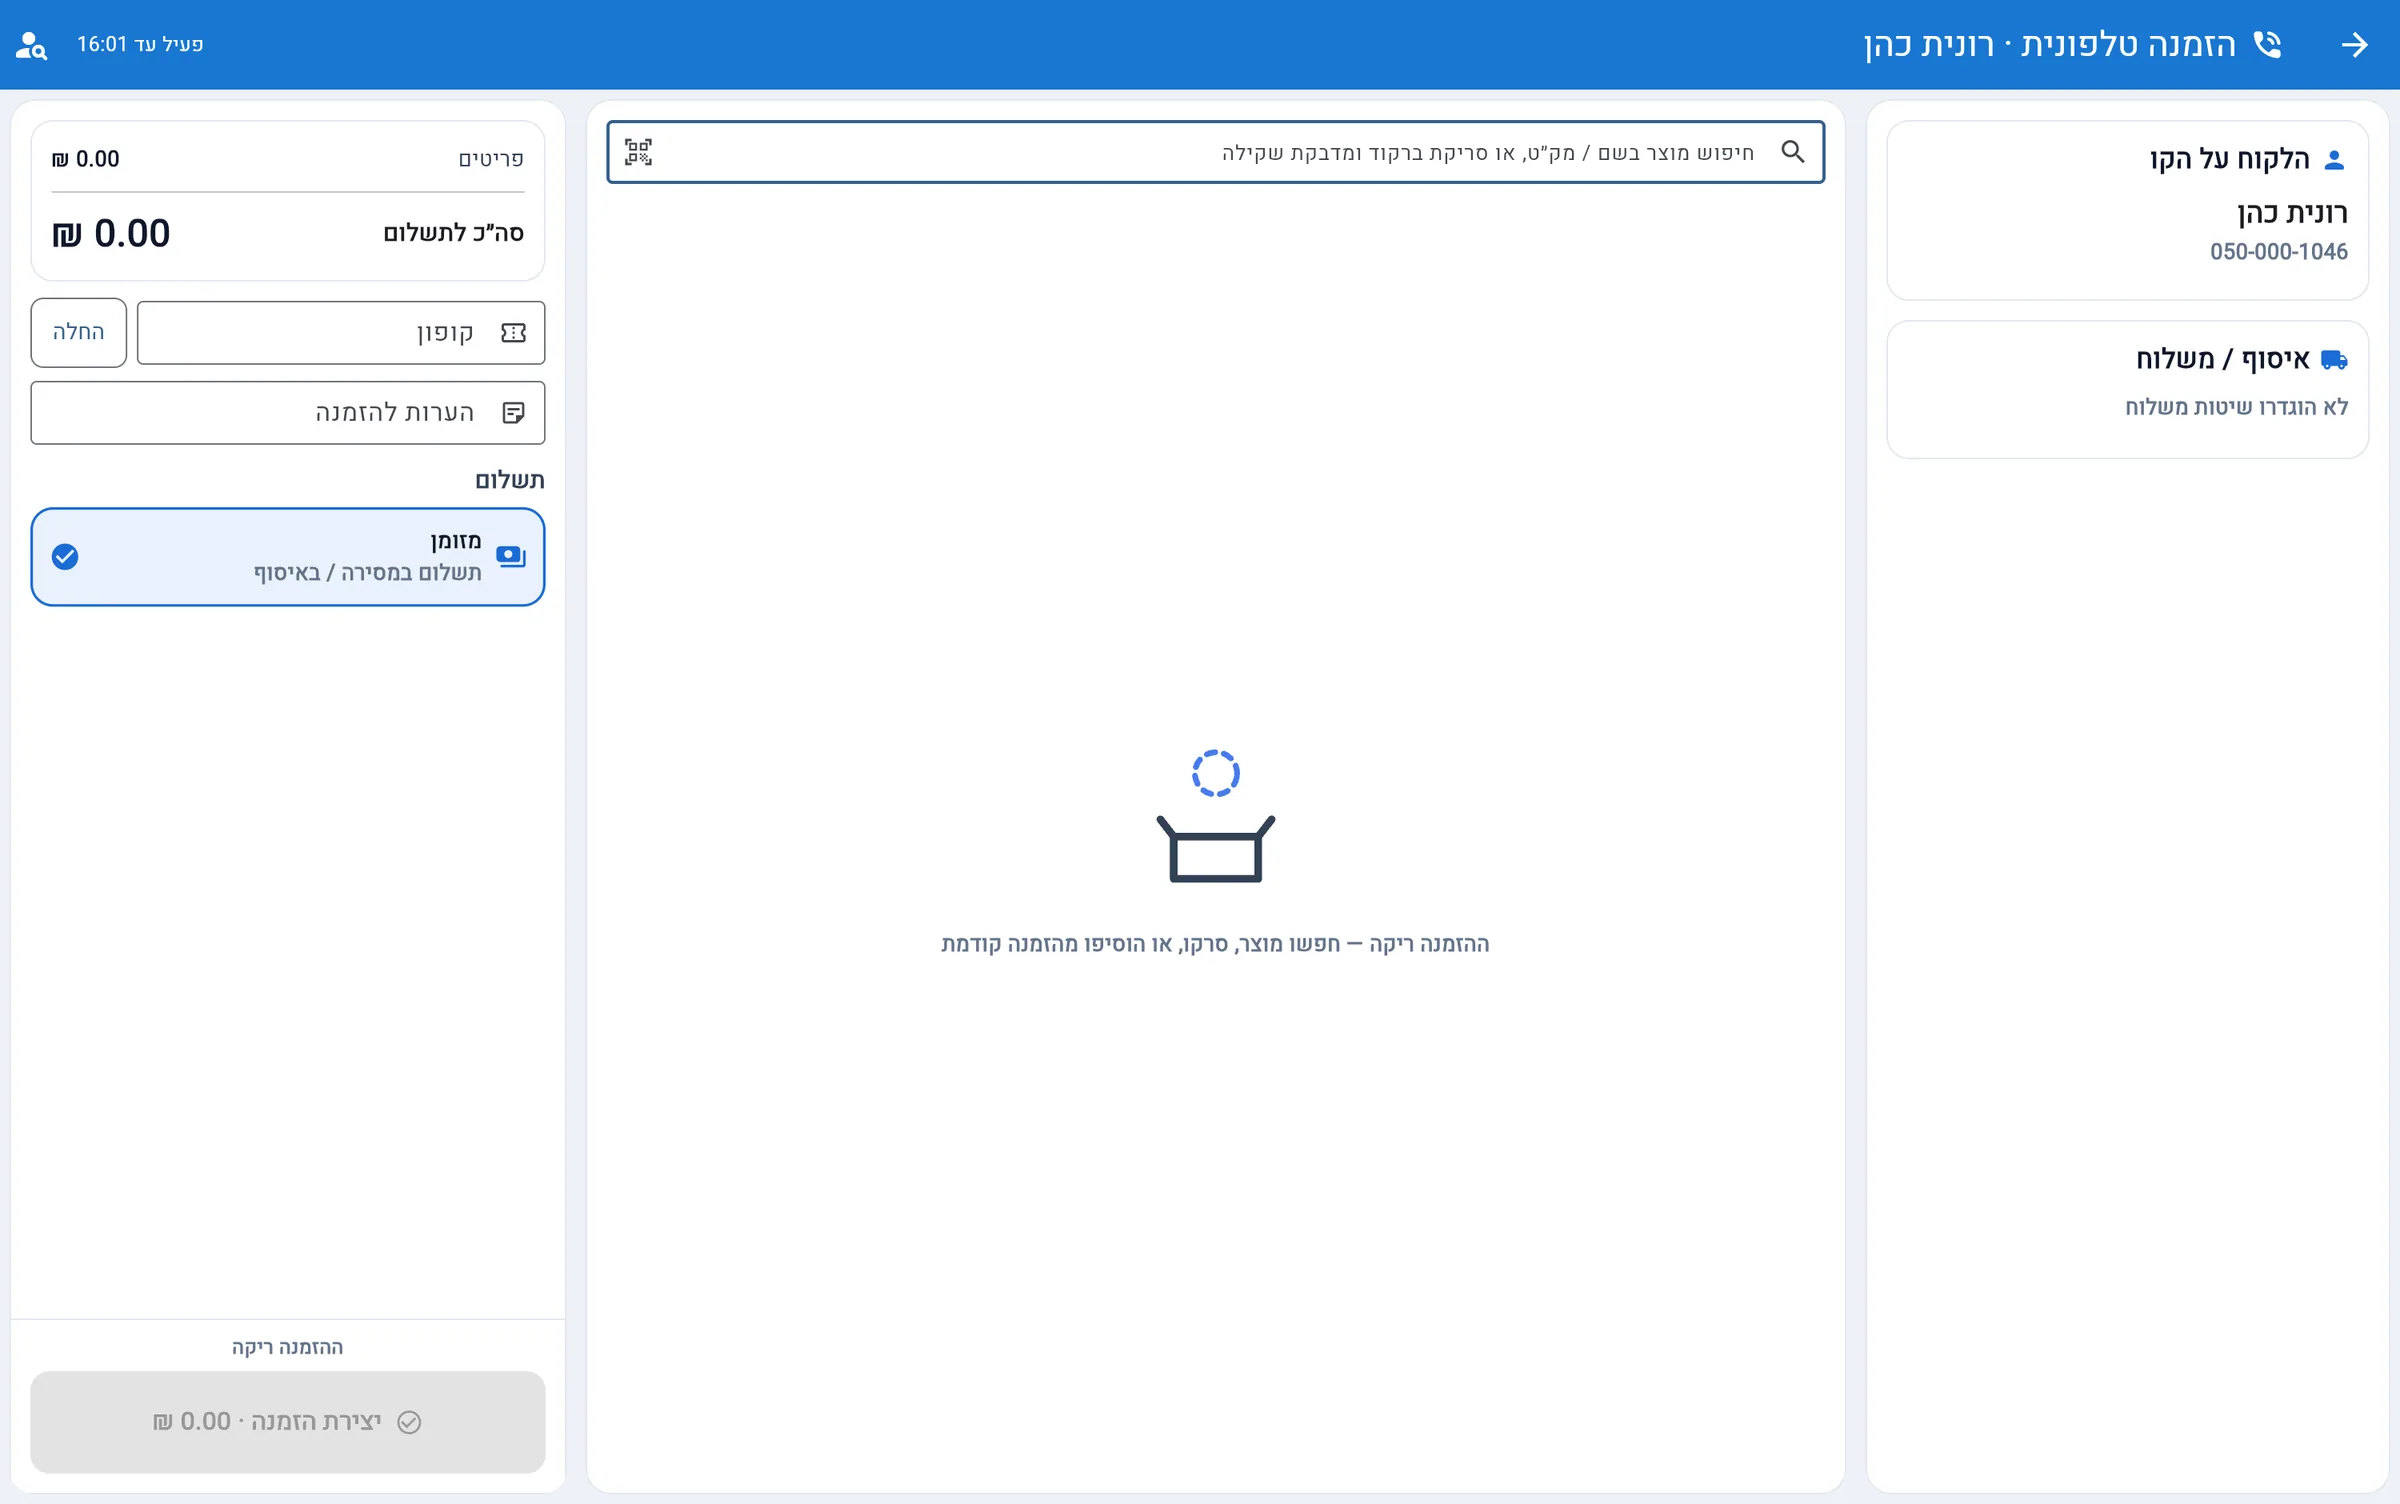Click the phone call icon in the header
The width and height of the screenshot is (2400, 1504).
click(2267, 45)
